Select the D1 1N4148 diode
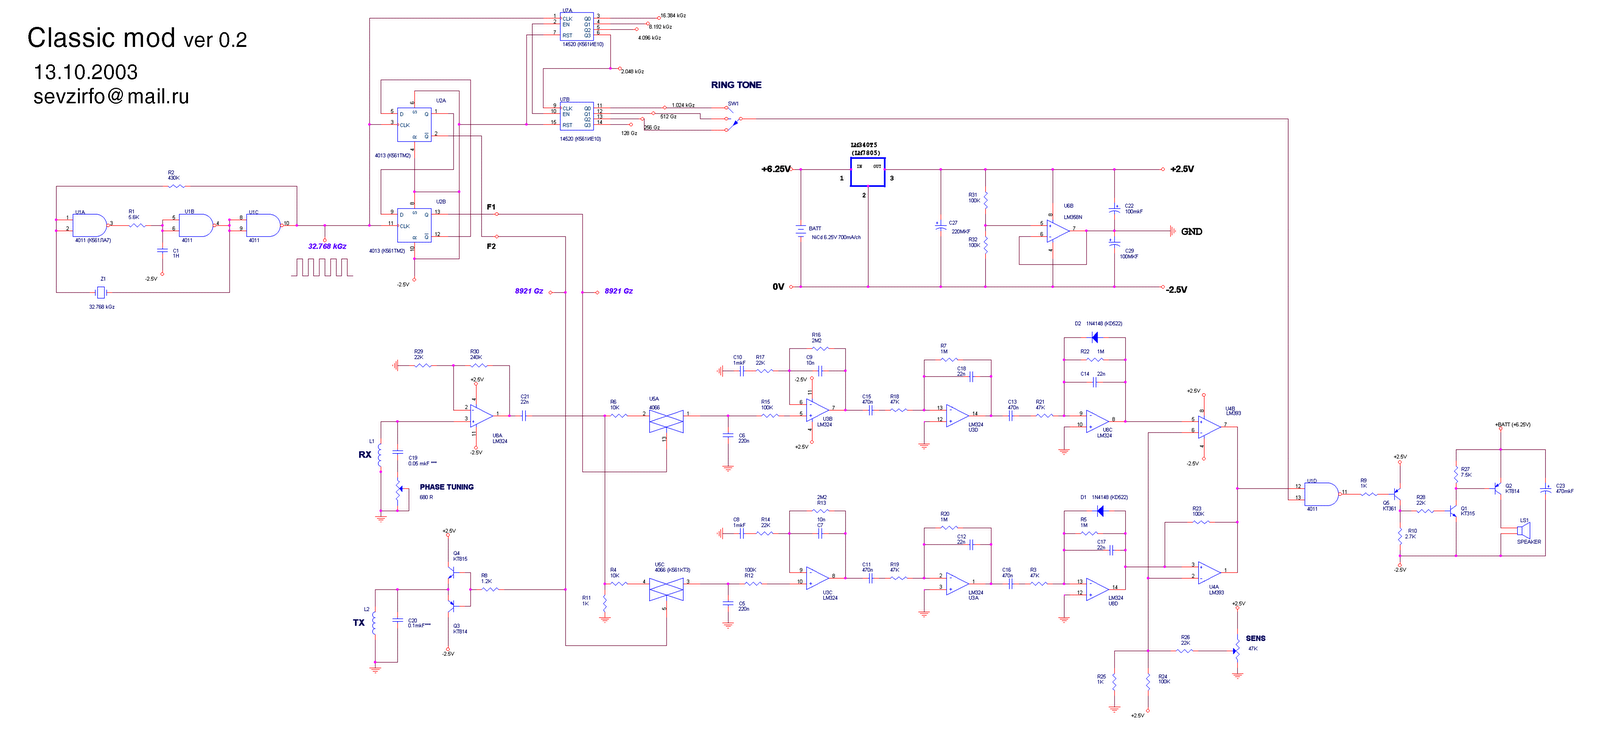 pyautogui.click(x=1100, y=511)
